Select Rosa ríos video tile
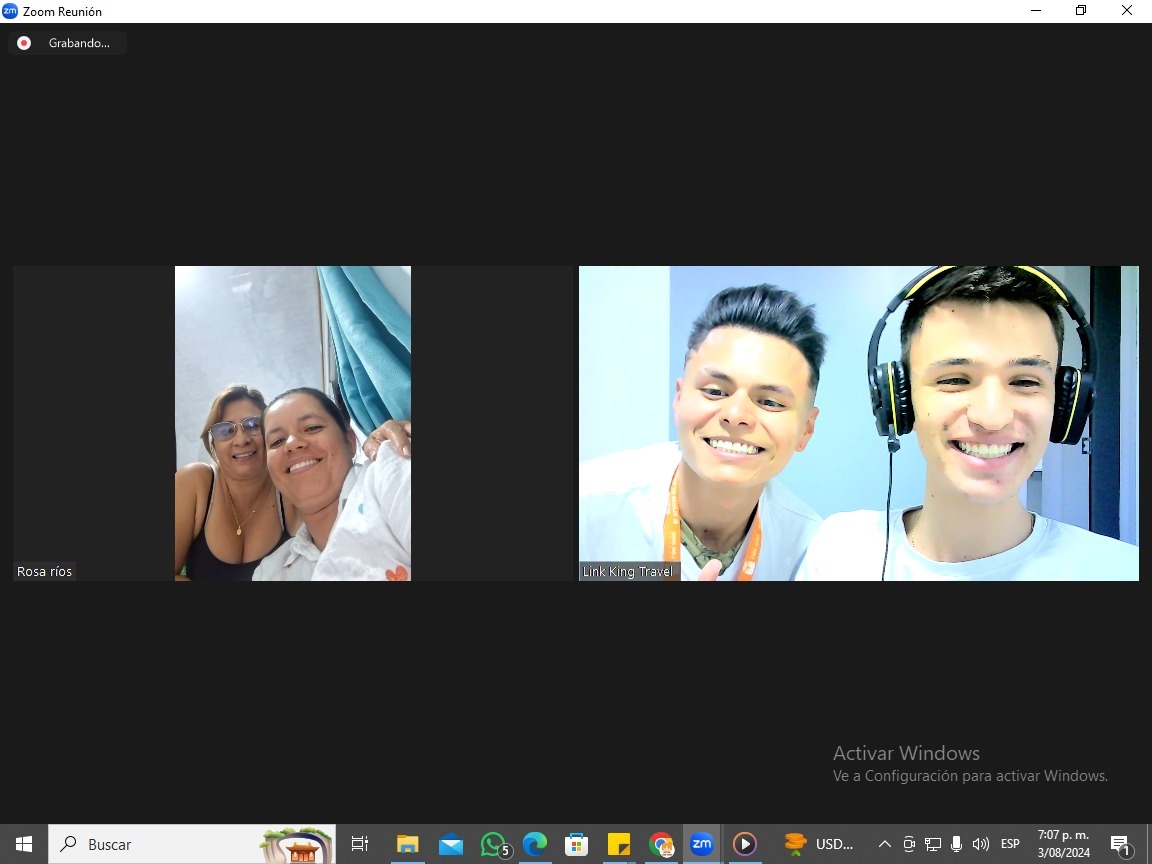This screenshot has height=864, width=1152. [292, 423]
